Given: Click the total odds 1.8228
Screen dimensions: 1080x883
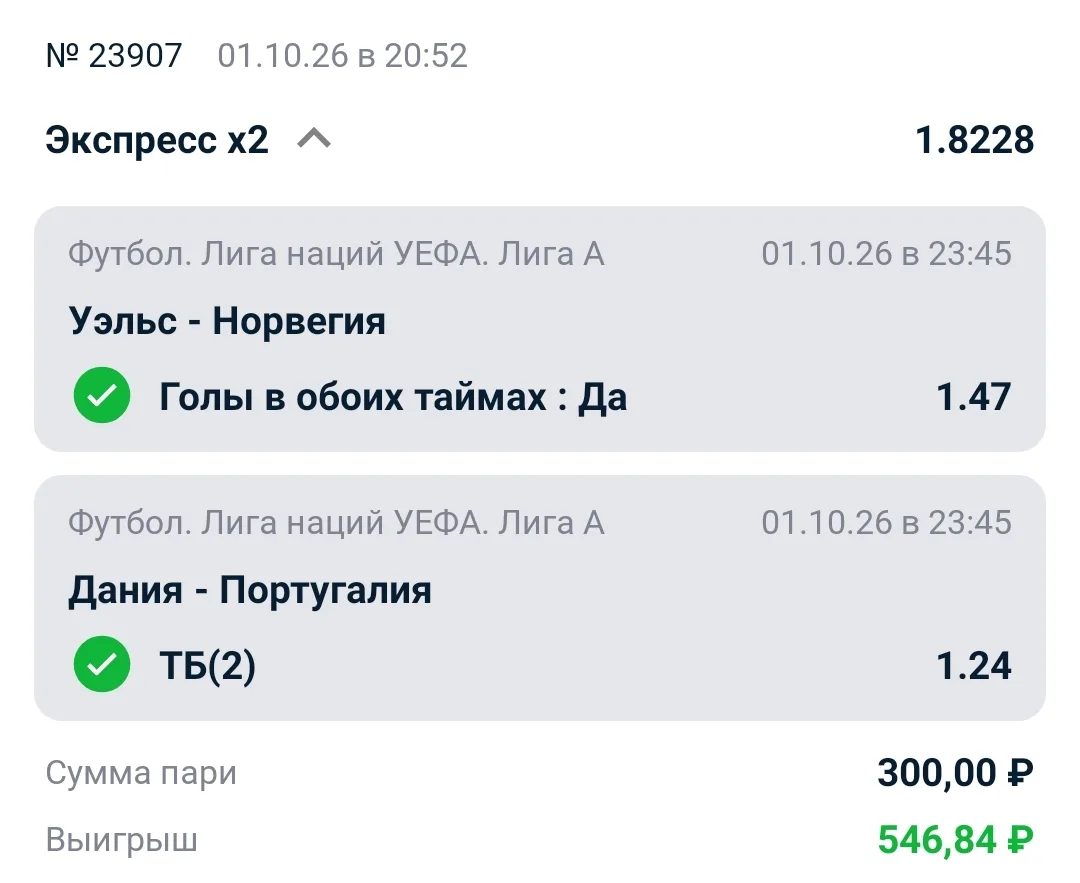Looking at the screenshot, I should pyautogui.click(x=975, y=140).
